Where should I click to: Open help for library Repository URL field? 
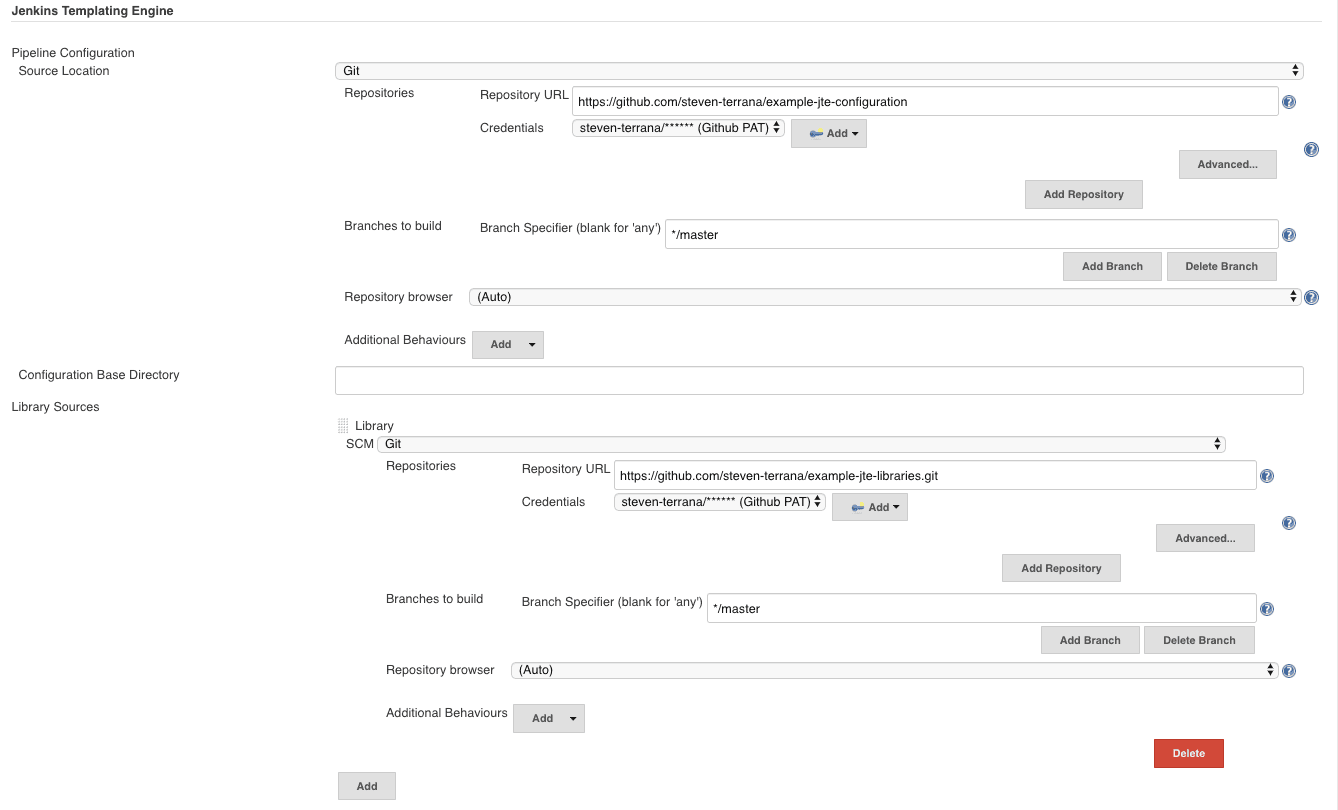pyautogui.click(x=1267, y=476)
